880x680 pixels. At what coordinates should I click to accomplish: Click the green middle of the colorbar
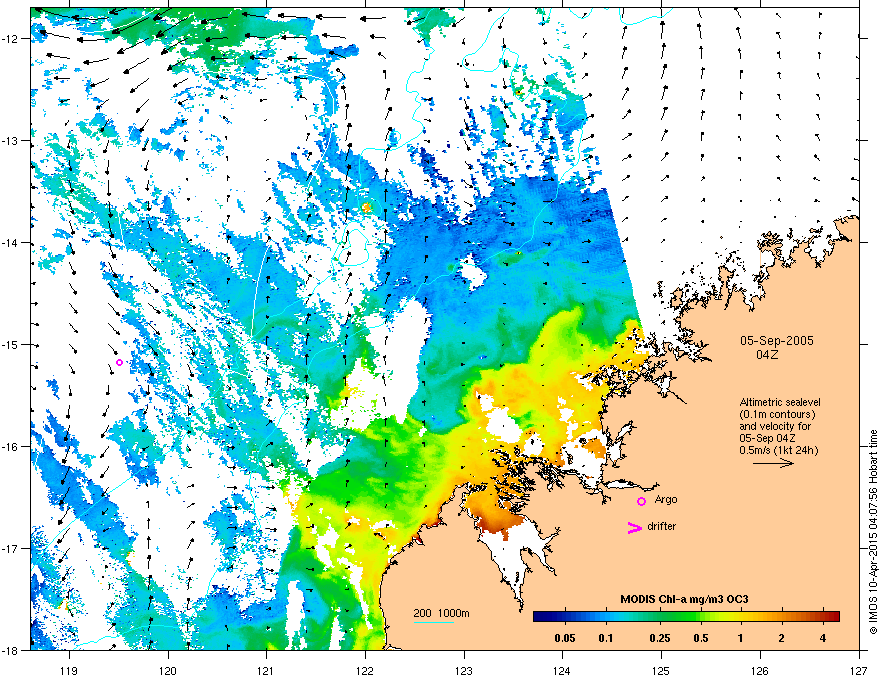(686, 617)
